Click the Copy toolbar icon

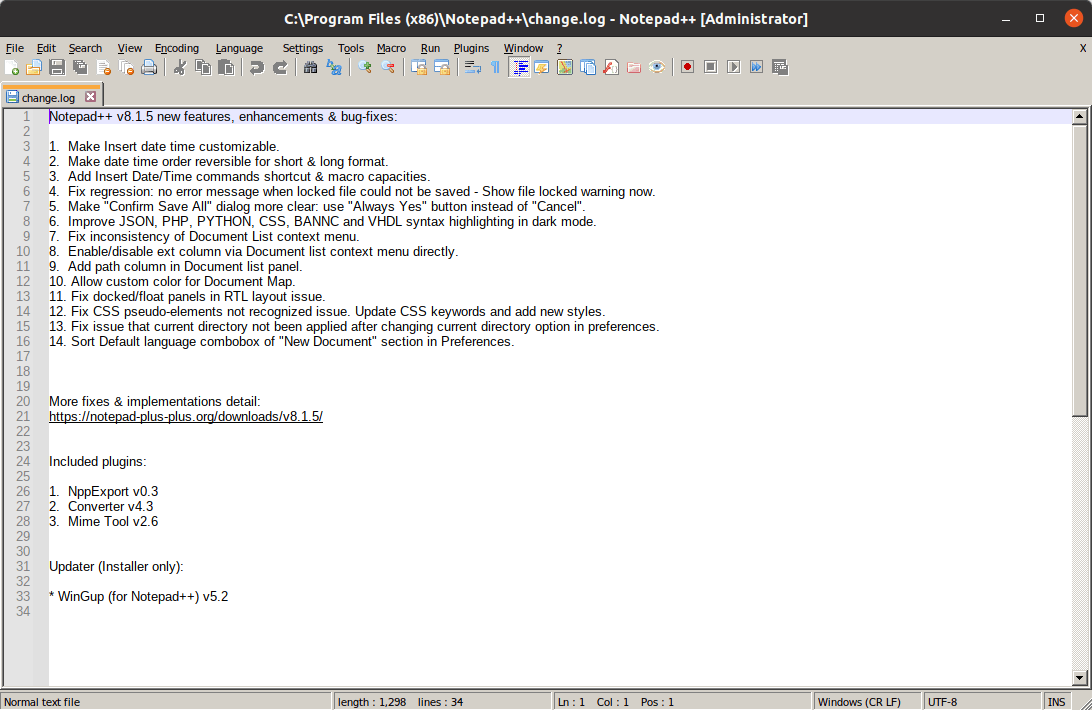[203, 68]
